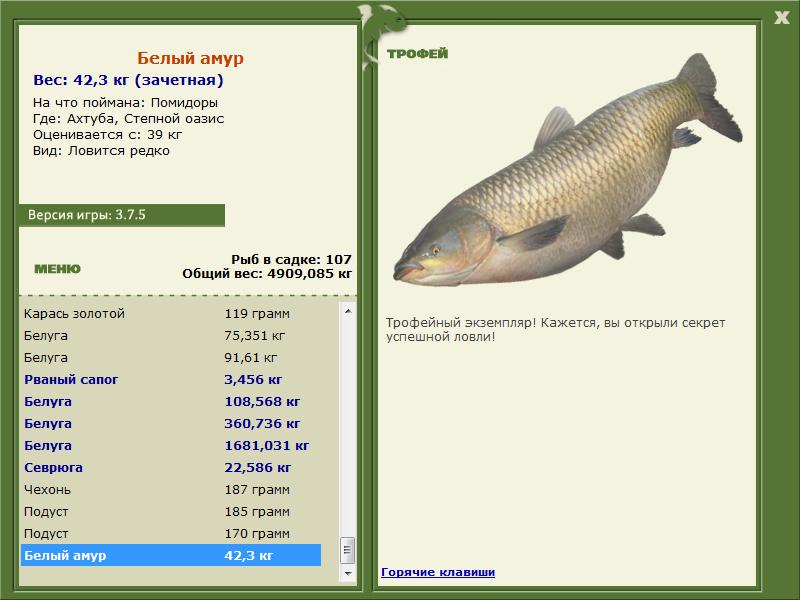The width and height of the screenshot is (800, 600).
Task: Click the Вид: Ловится редко line
Action: tap(102, 151)
